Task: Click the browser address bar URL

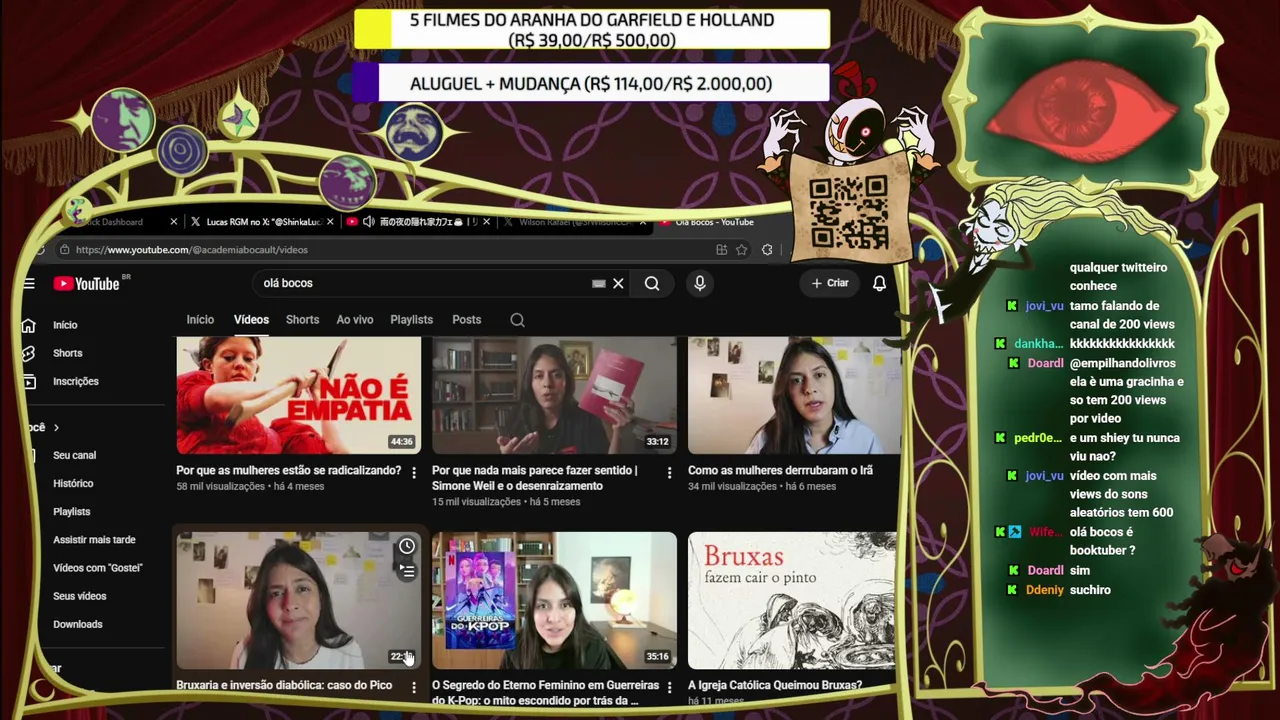Action: click(192, 250)
